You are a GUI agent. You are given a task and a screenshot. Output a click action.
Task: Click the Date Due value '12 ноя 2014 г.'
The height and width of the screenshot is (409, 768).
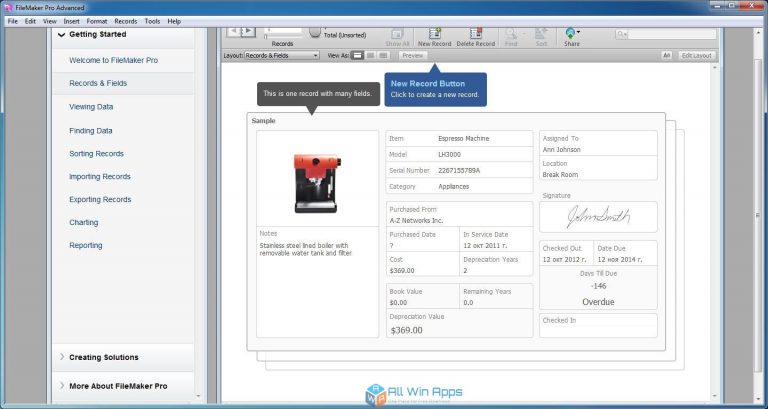tap(620, 260)
